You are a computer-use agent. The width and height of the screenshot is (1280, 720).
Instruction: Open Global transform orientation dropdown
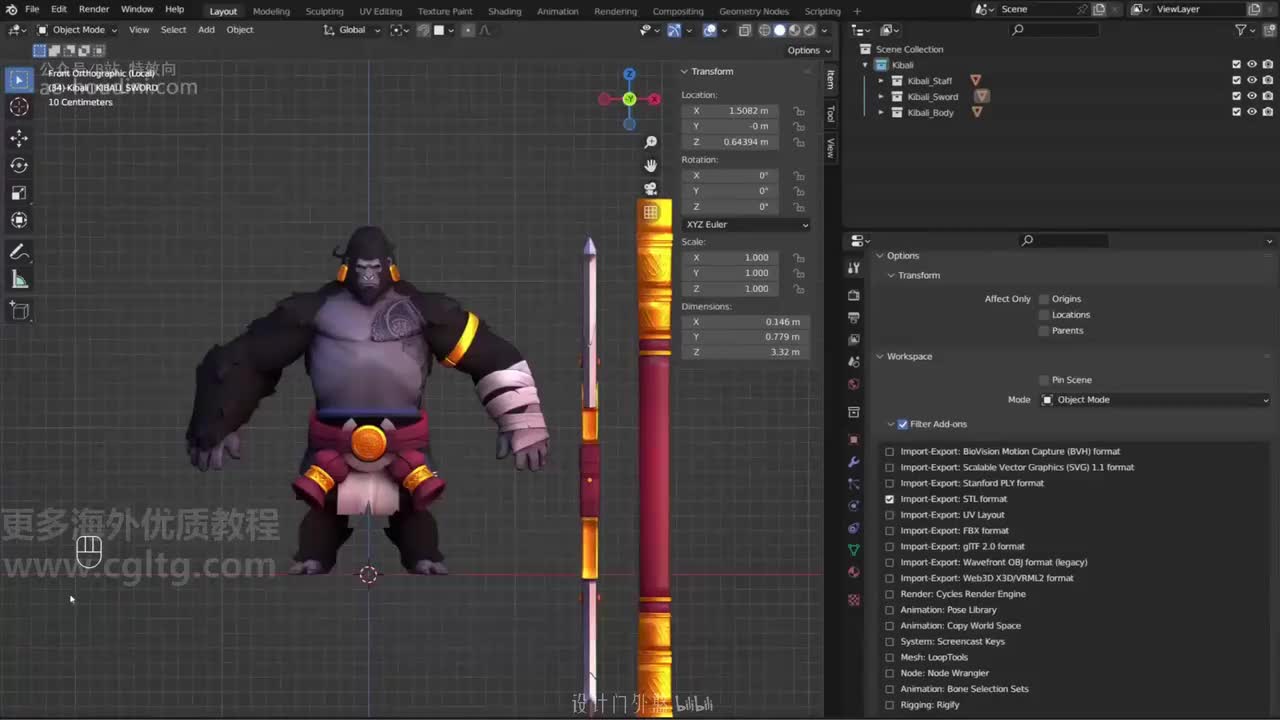(353, 30)
